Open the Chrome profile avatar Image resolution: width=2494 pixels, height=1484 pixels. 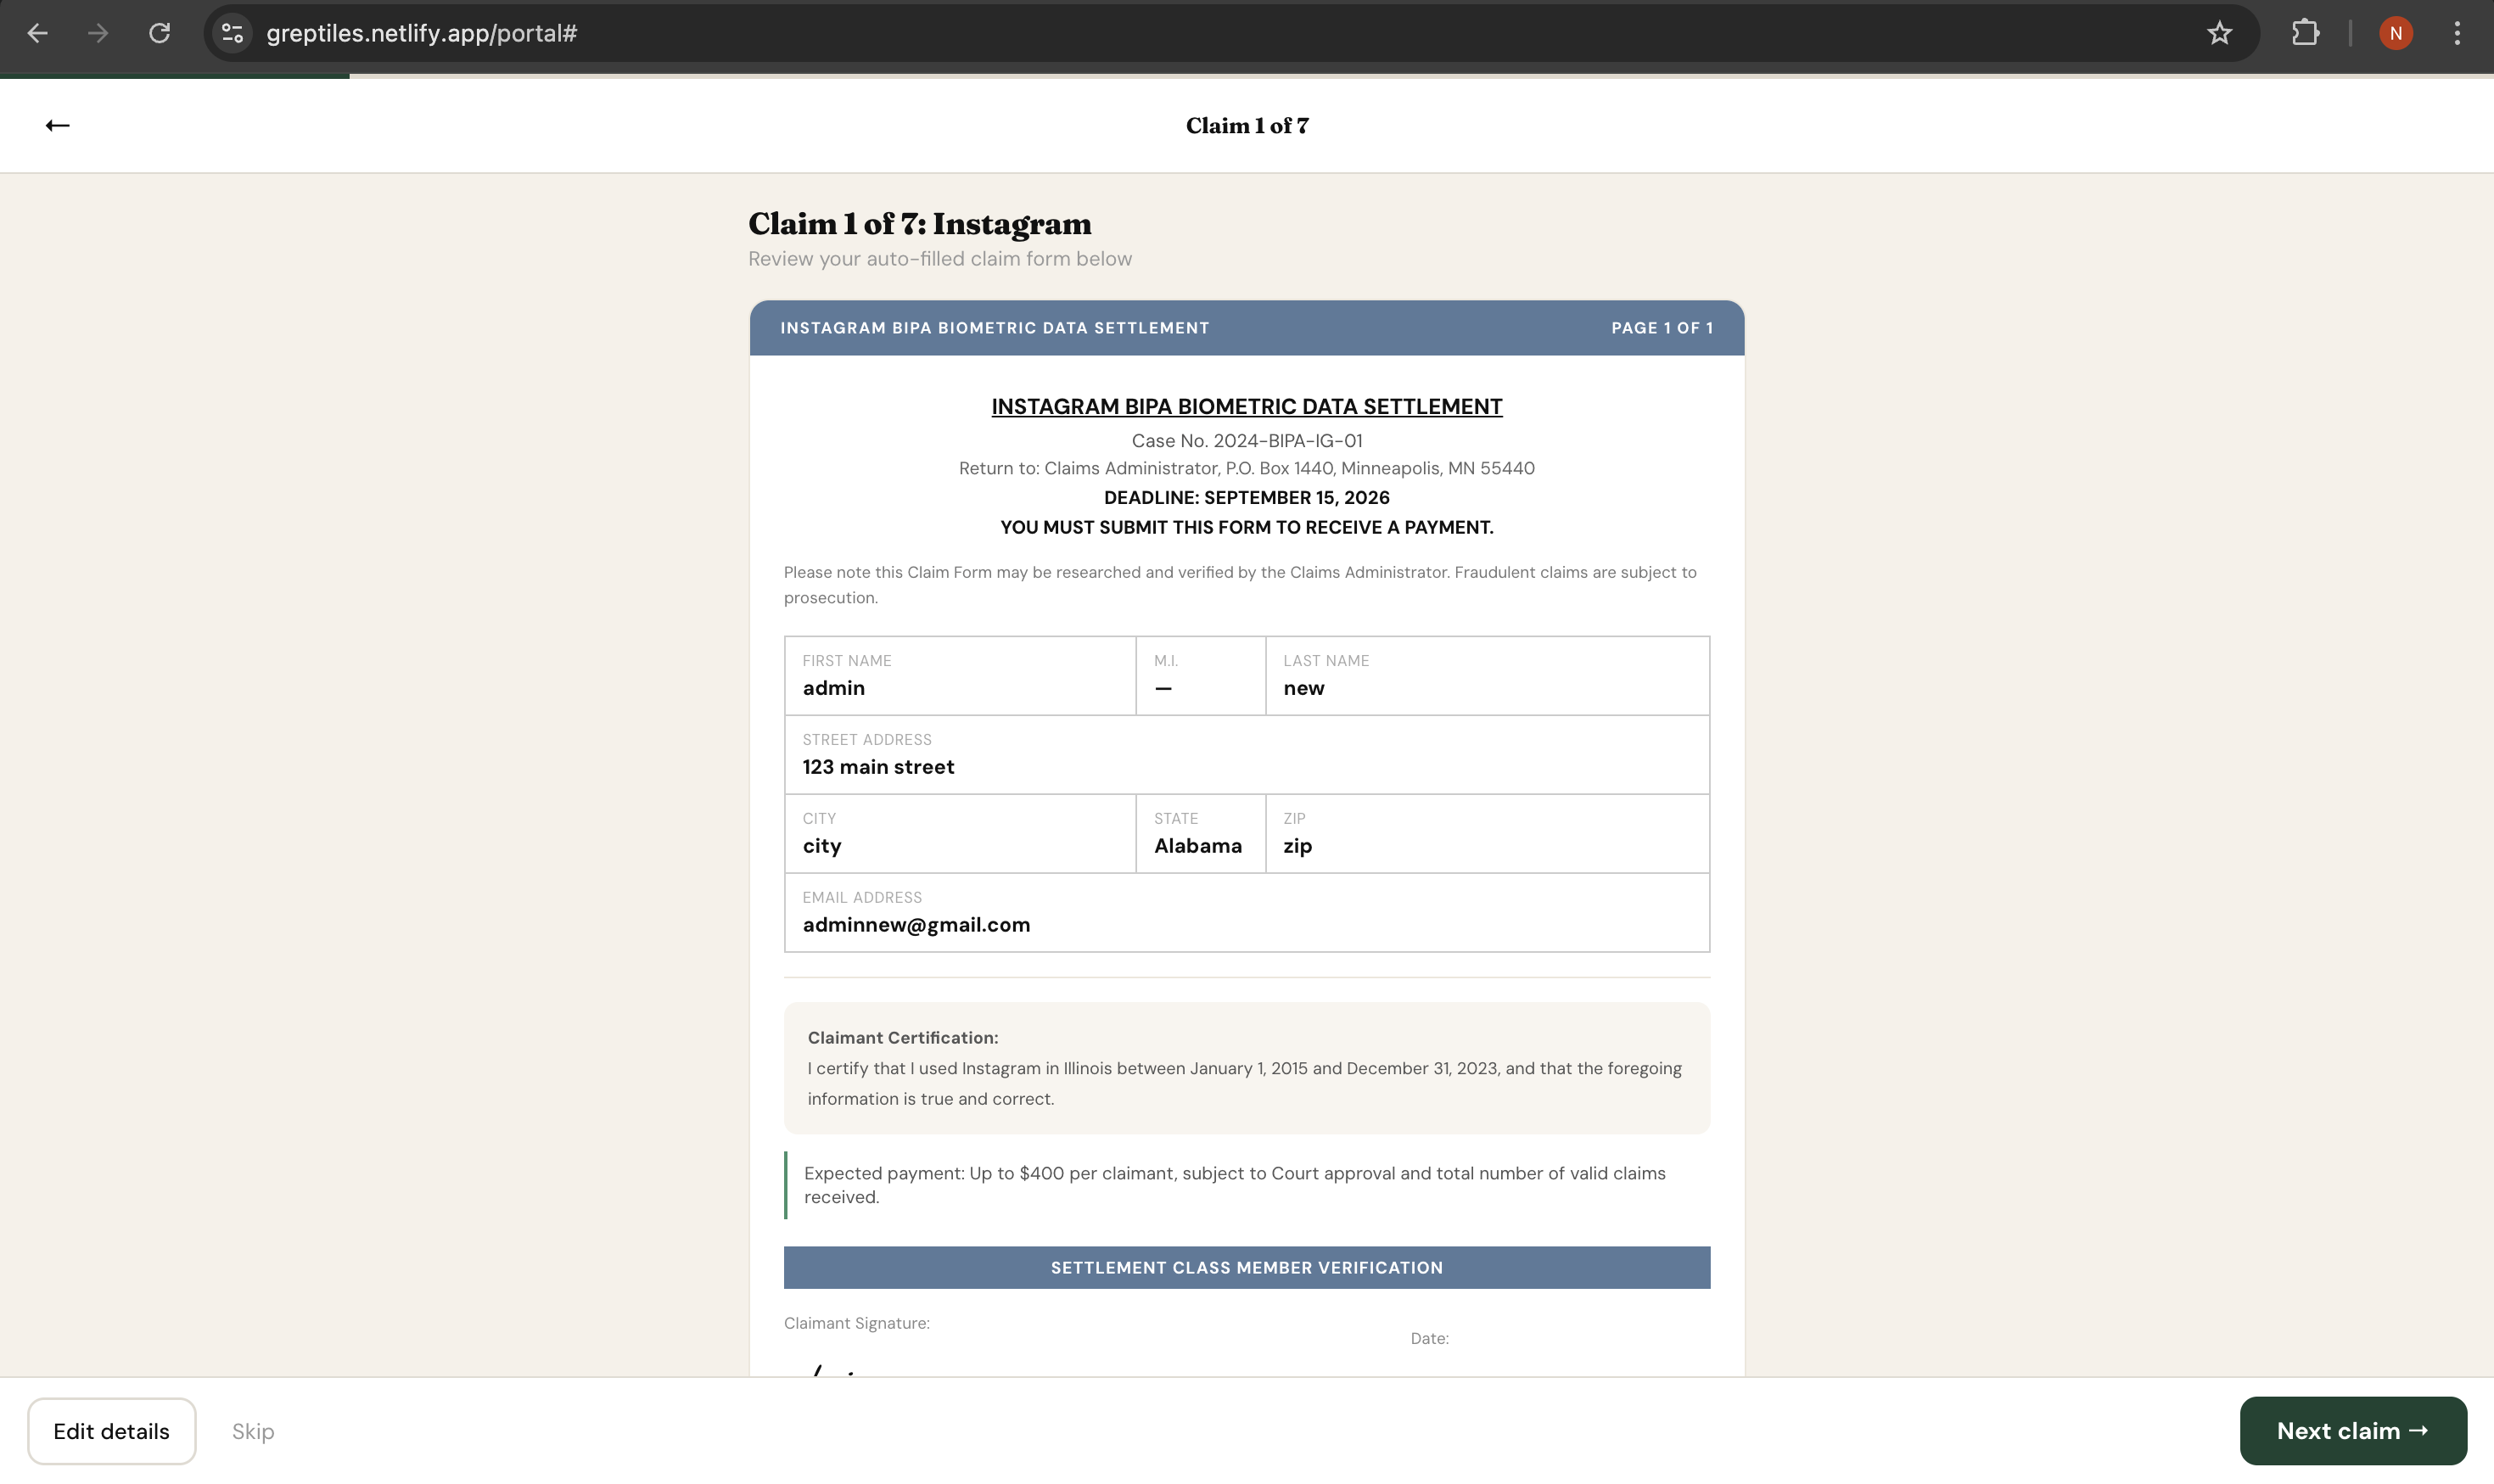coord(2396,33)
